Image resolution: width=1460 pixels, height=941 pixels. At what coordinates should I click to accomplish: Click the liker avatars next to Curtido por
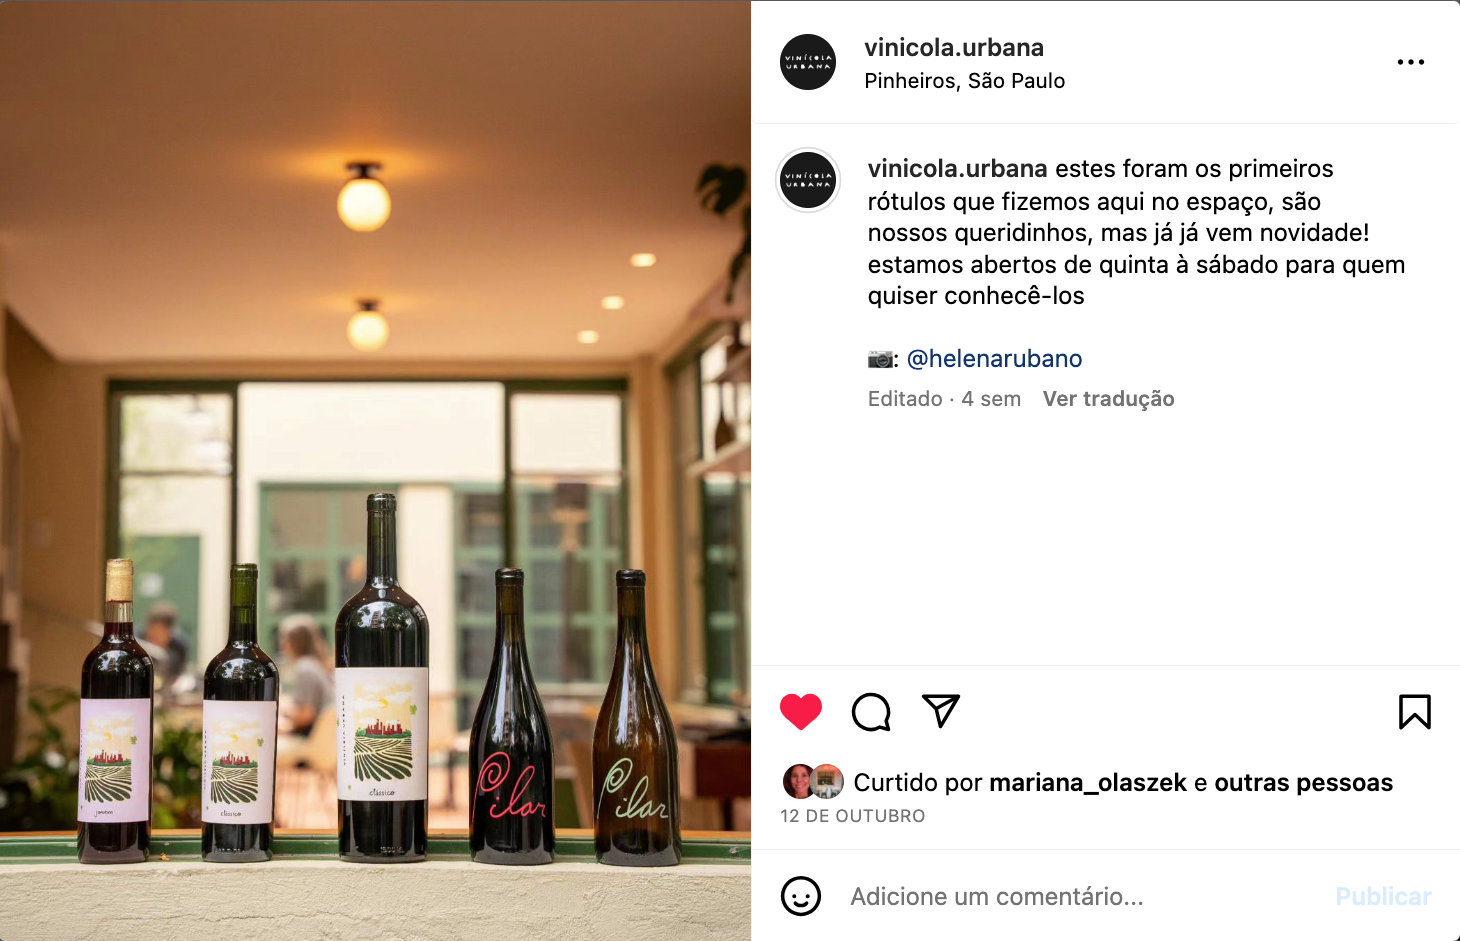[812, 782]
